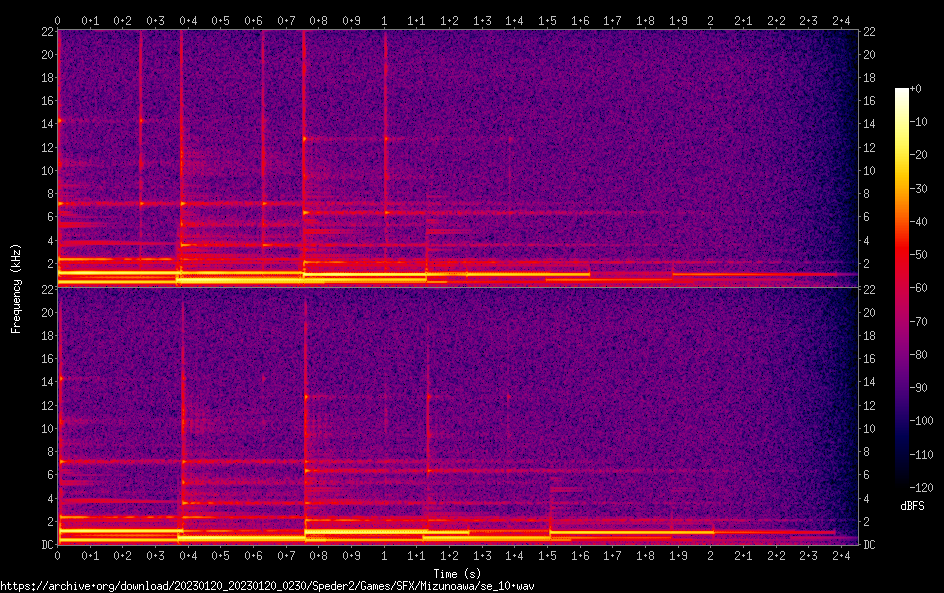Click 14 kHz label on upper channel's left axis

(x=46, y=124)
